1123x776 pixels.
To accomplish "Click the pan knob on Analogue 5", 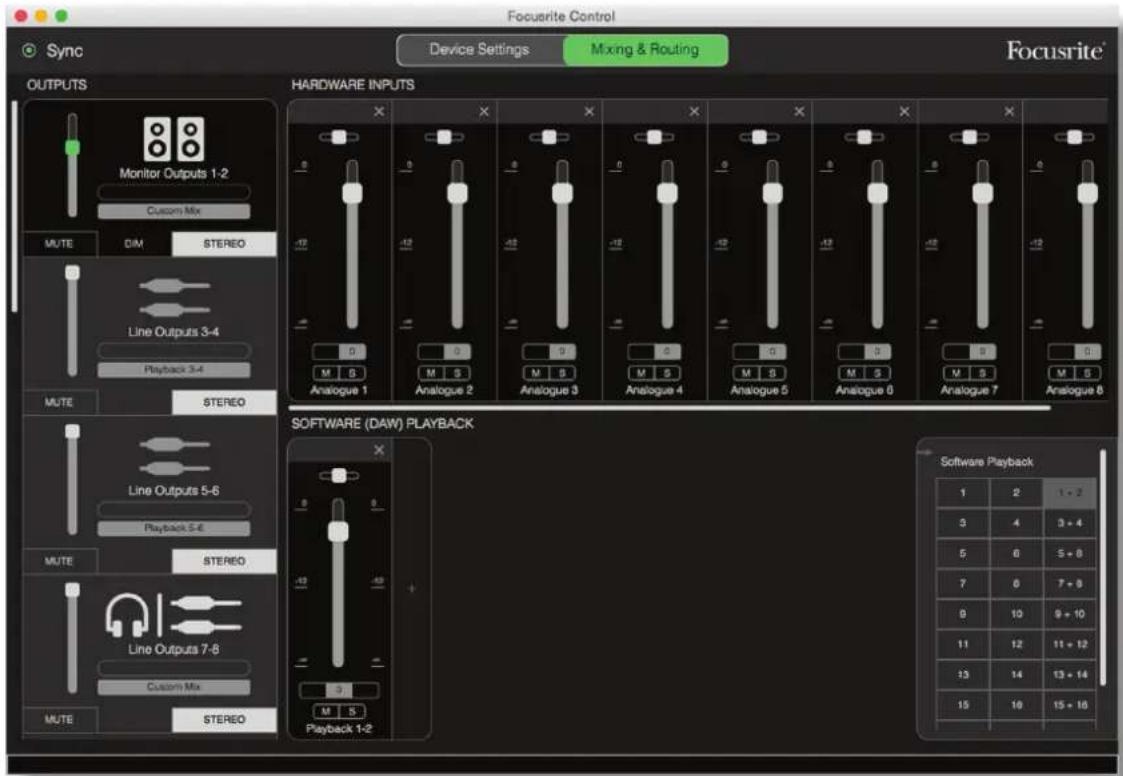I will [x=759, y=137].
